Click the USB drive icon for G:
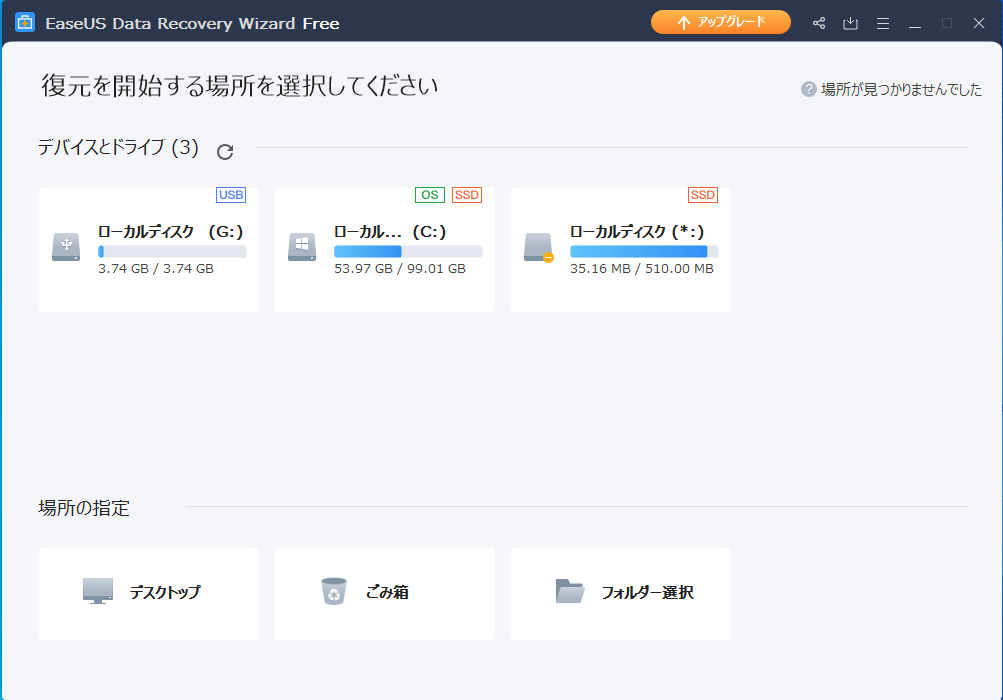Screen dimensions: 1003x700 tap(66, 247)
